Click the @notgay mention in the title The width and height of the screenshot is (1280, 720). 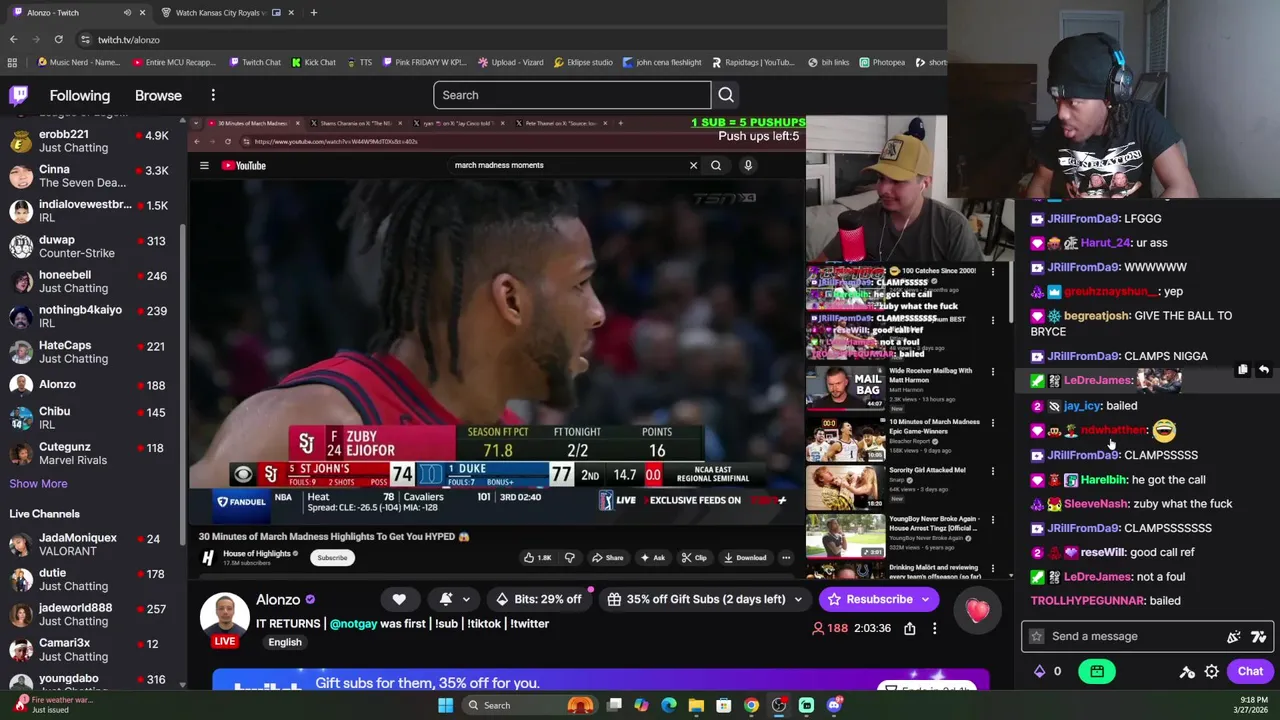click(353, 624)
